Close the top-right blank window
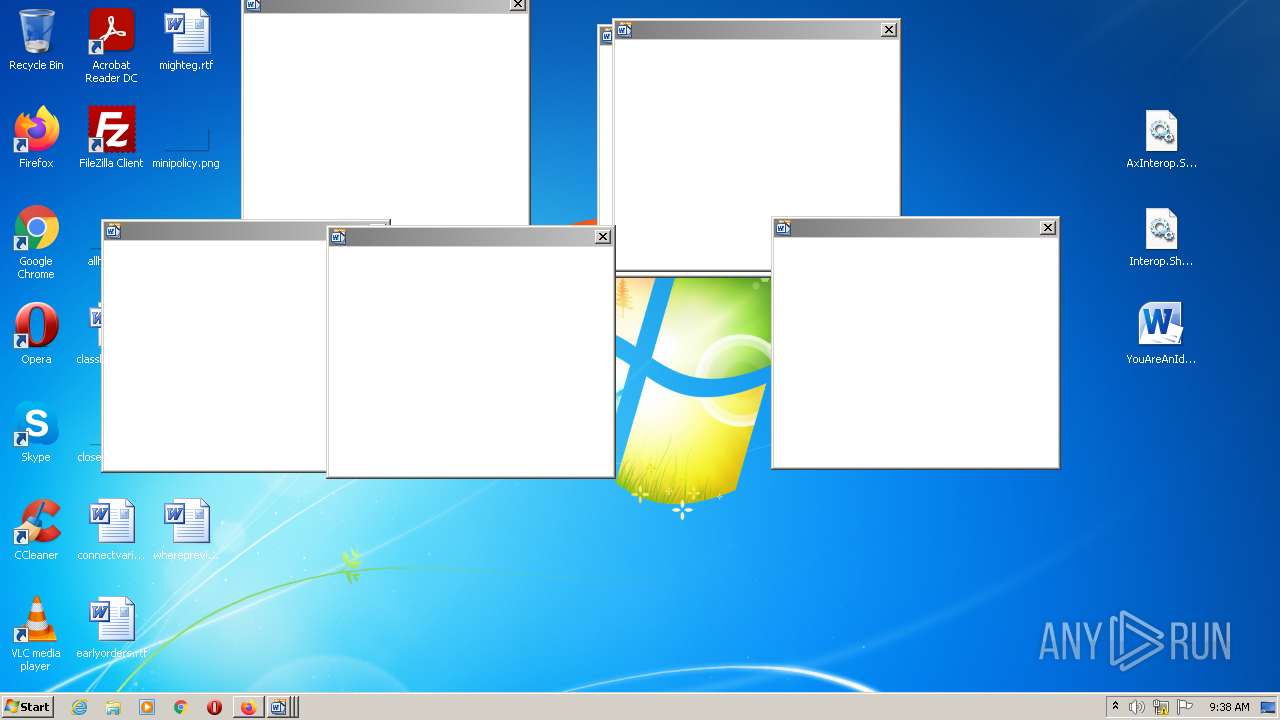The width and height of the screenshot is (1280, 720). click(889, 30)
